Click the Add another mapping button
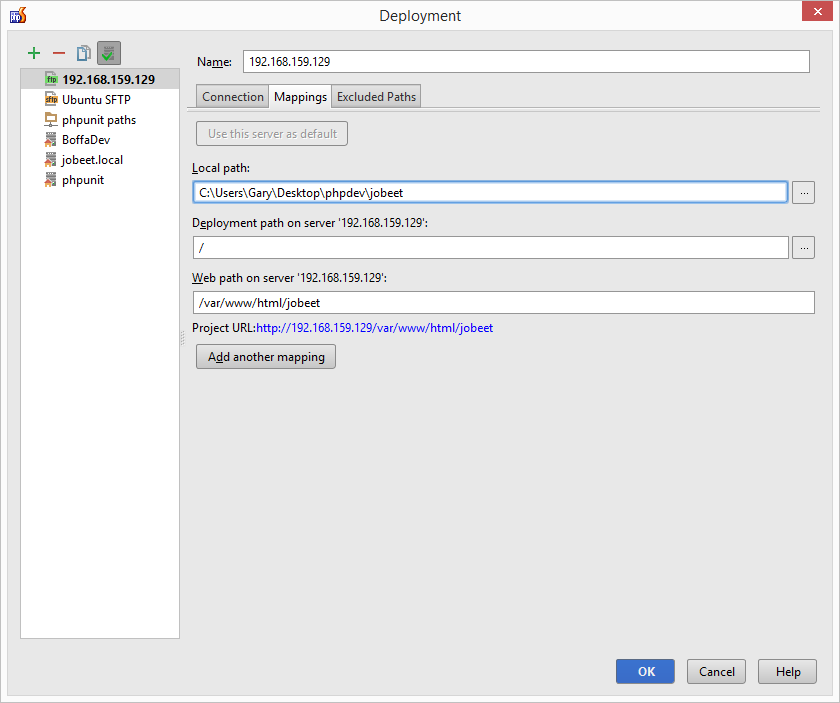Image resolution: width=840 pixels, height=703 pixels. 265,356
